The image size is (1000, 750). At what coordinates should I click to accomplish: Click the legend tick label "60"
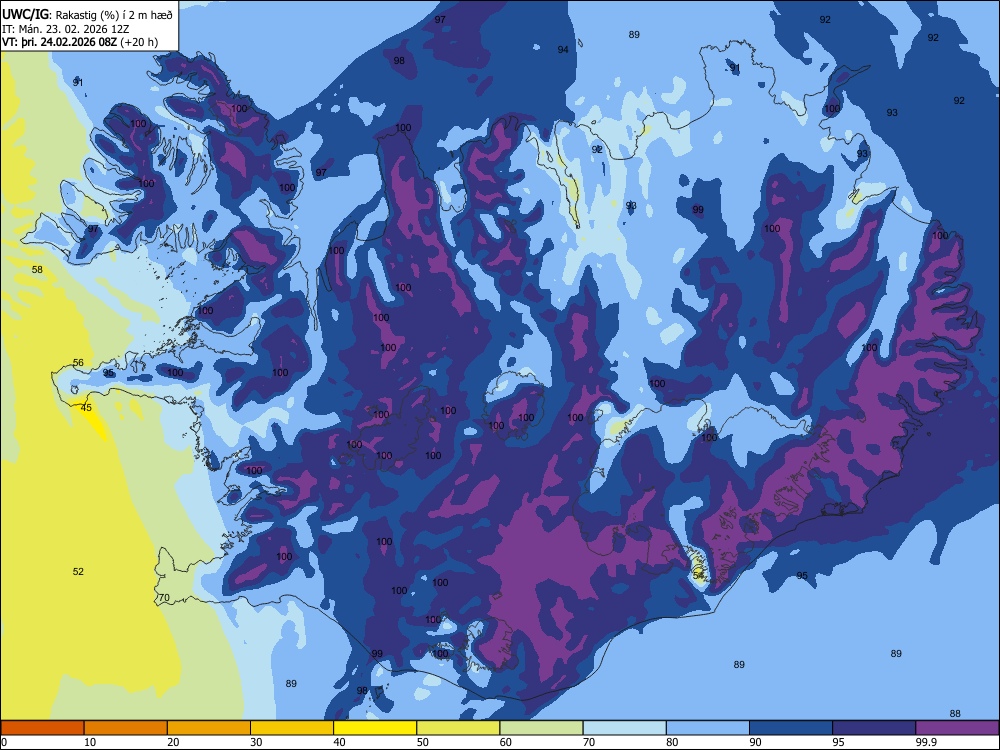[x=506, y=742]
